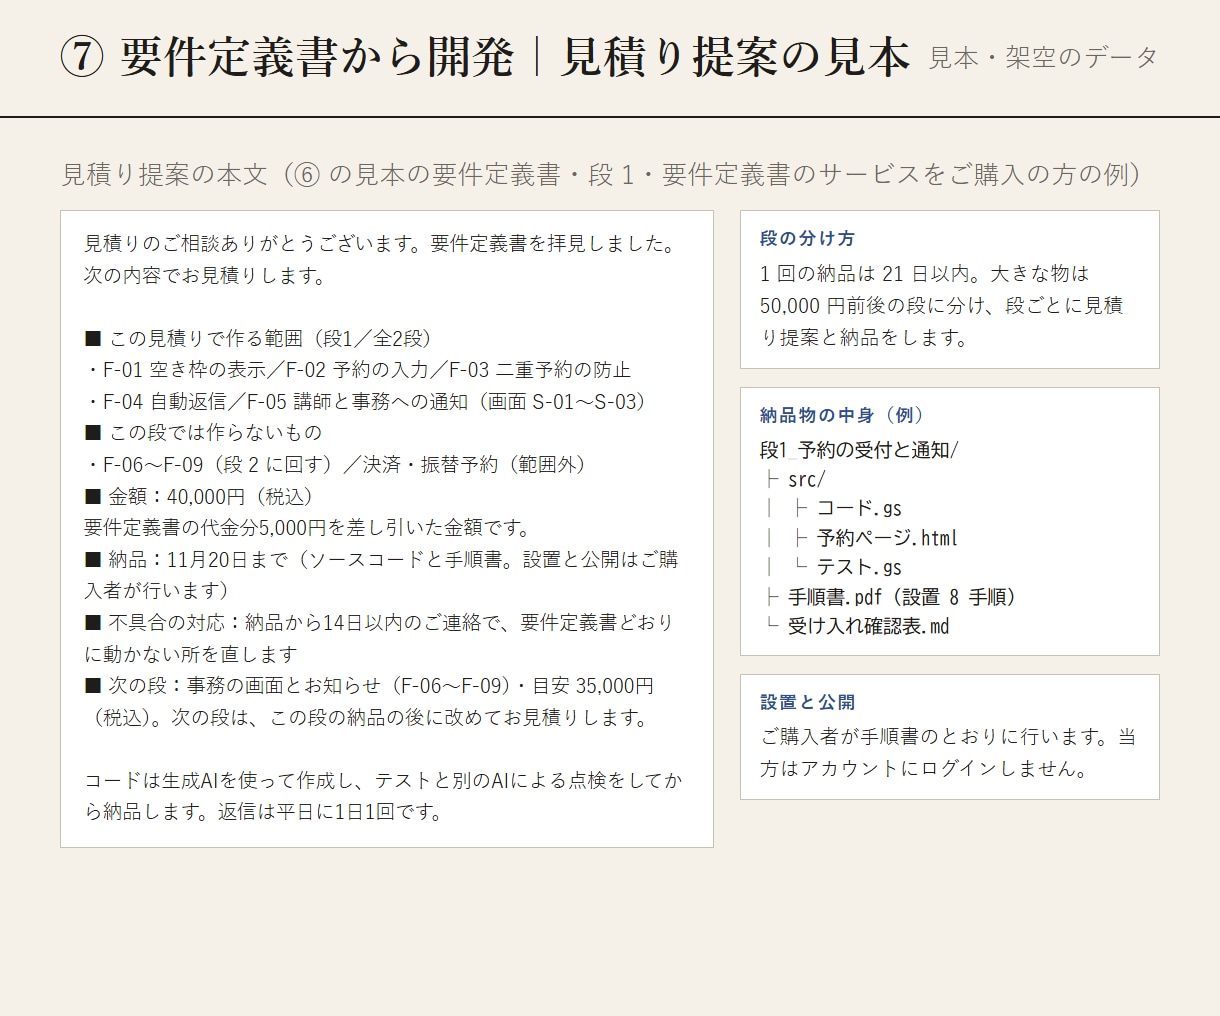Click '■ この段では作らないもの'
The width and height of the screenshot is (1220, 1016).
pyautogui.click(x=203, y=432)
